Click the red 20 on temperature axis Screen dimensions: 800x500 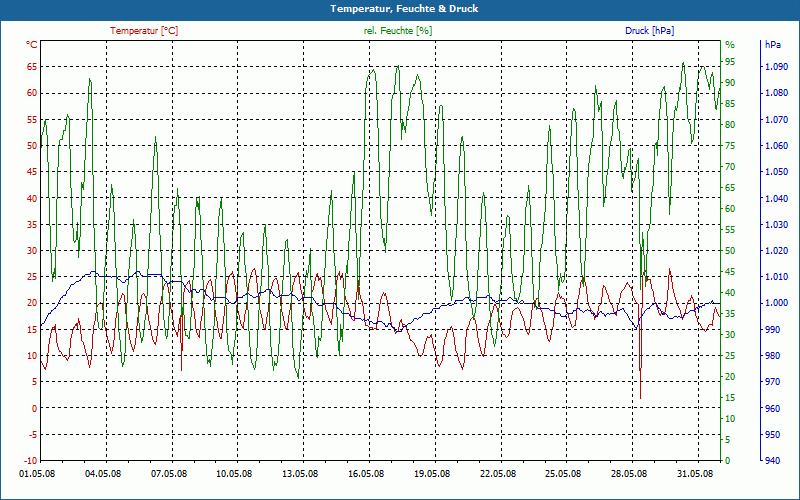pos(32,304)
